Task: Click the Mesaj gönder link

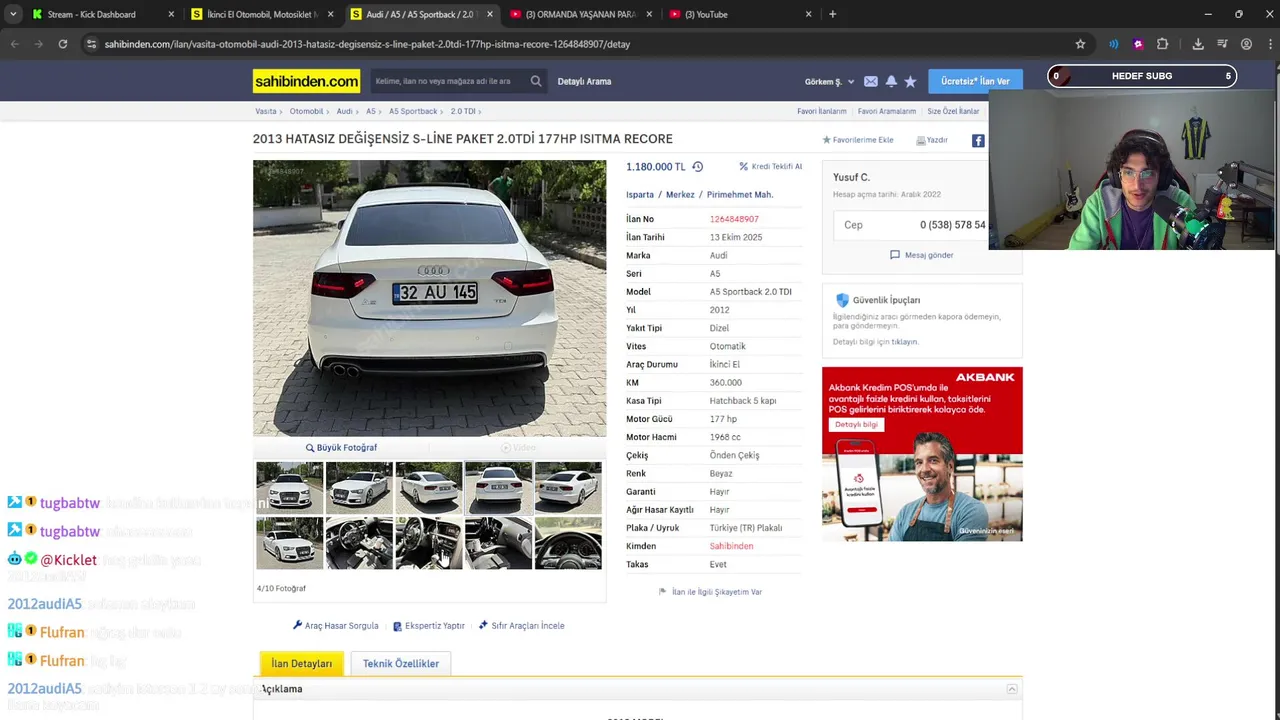Action: (x=922, y=255)
